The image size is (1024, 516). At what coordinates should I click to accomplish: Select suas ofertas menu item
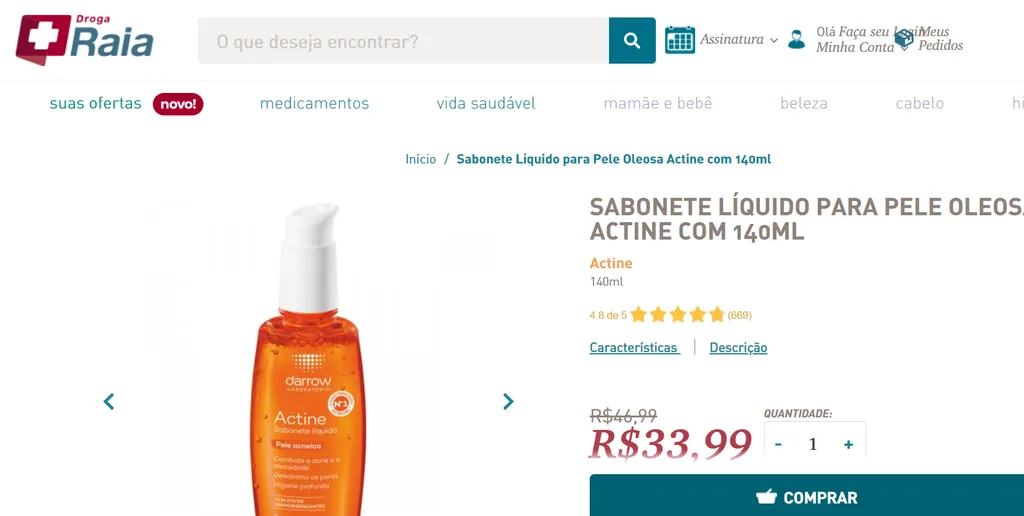95,103
